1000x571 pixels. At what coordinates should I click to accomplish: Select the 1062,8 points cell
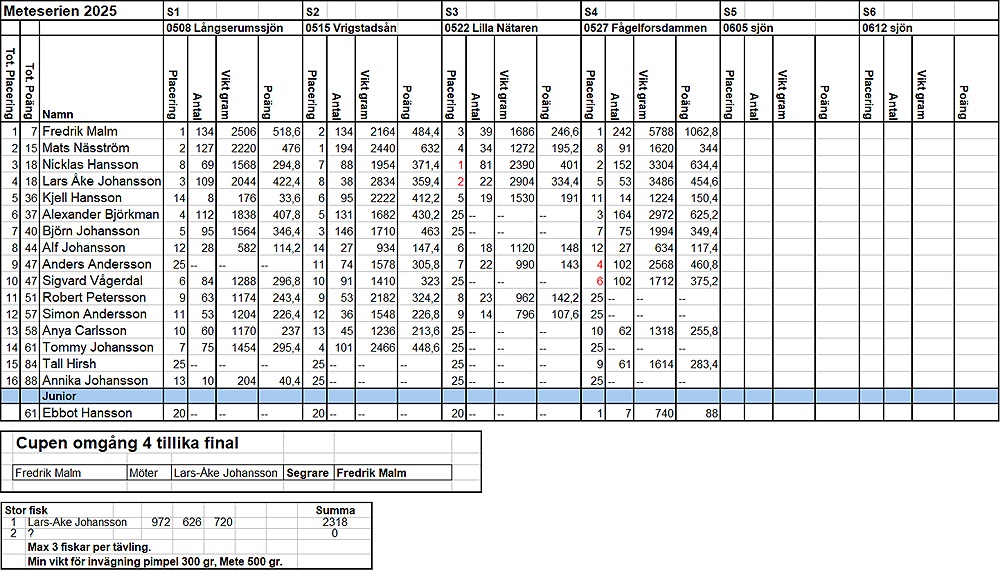(697, 131)
